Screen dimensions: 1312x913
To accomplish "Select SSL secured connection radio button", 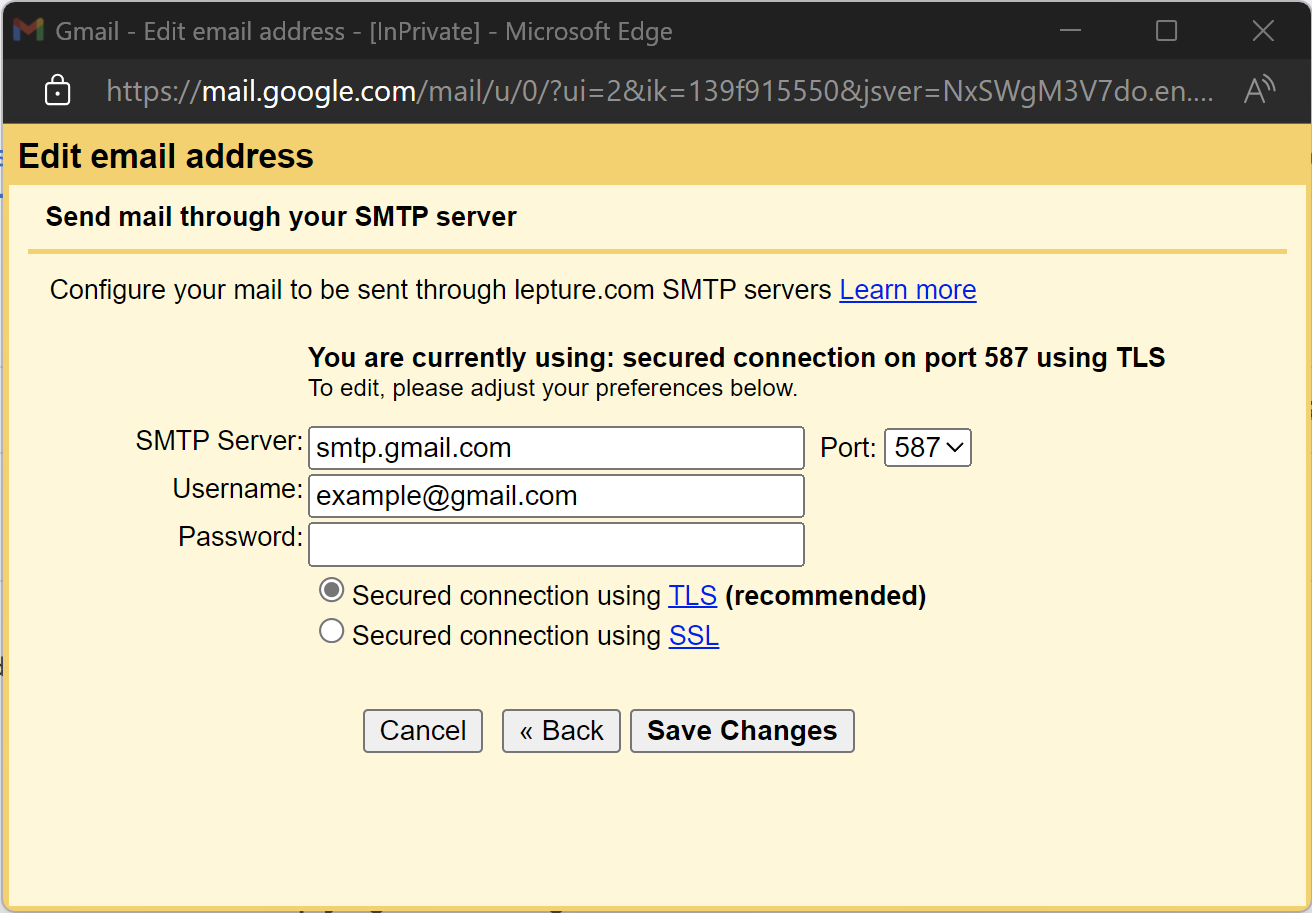I will (331, 631).
